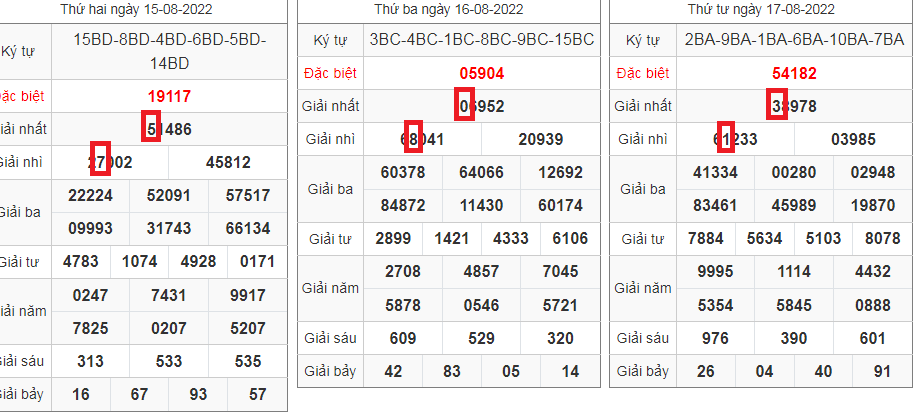914x412 pixels.
Task: Click the Đặc biệt label in 16-08 table
Action: (x=330, y=74)
